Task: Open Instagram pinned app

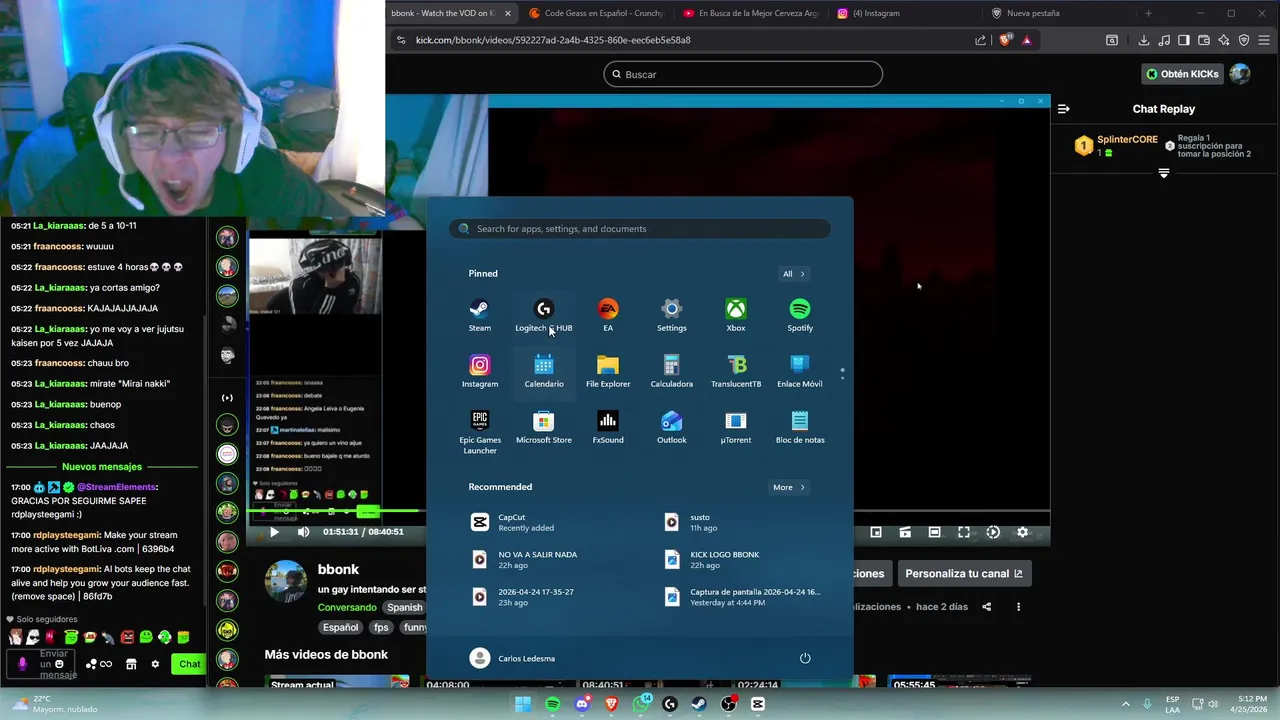Action: point(480,371)
